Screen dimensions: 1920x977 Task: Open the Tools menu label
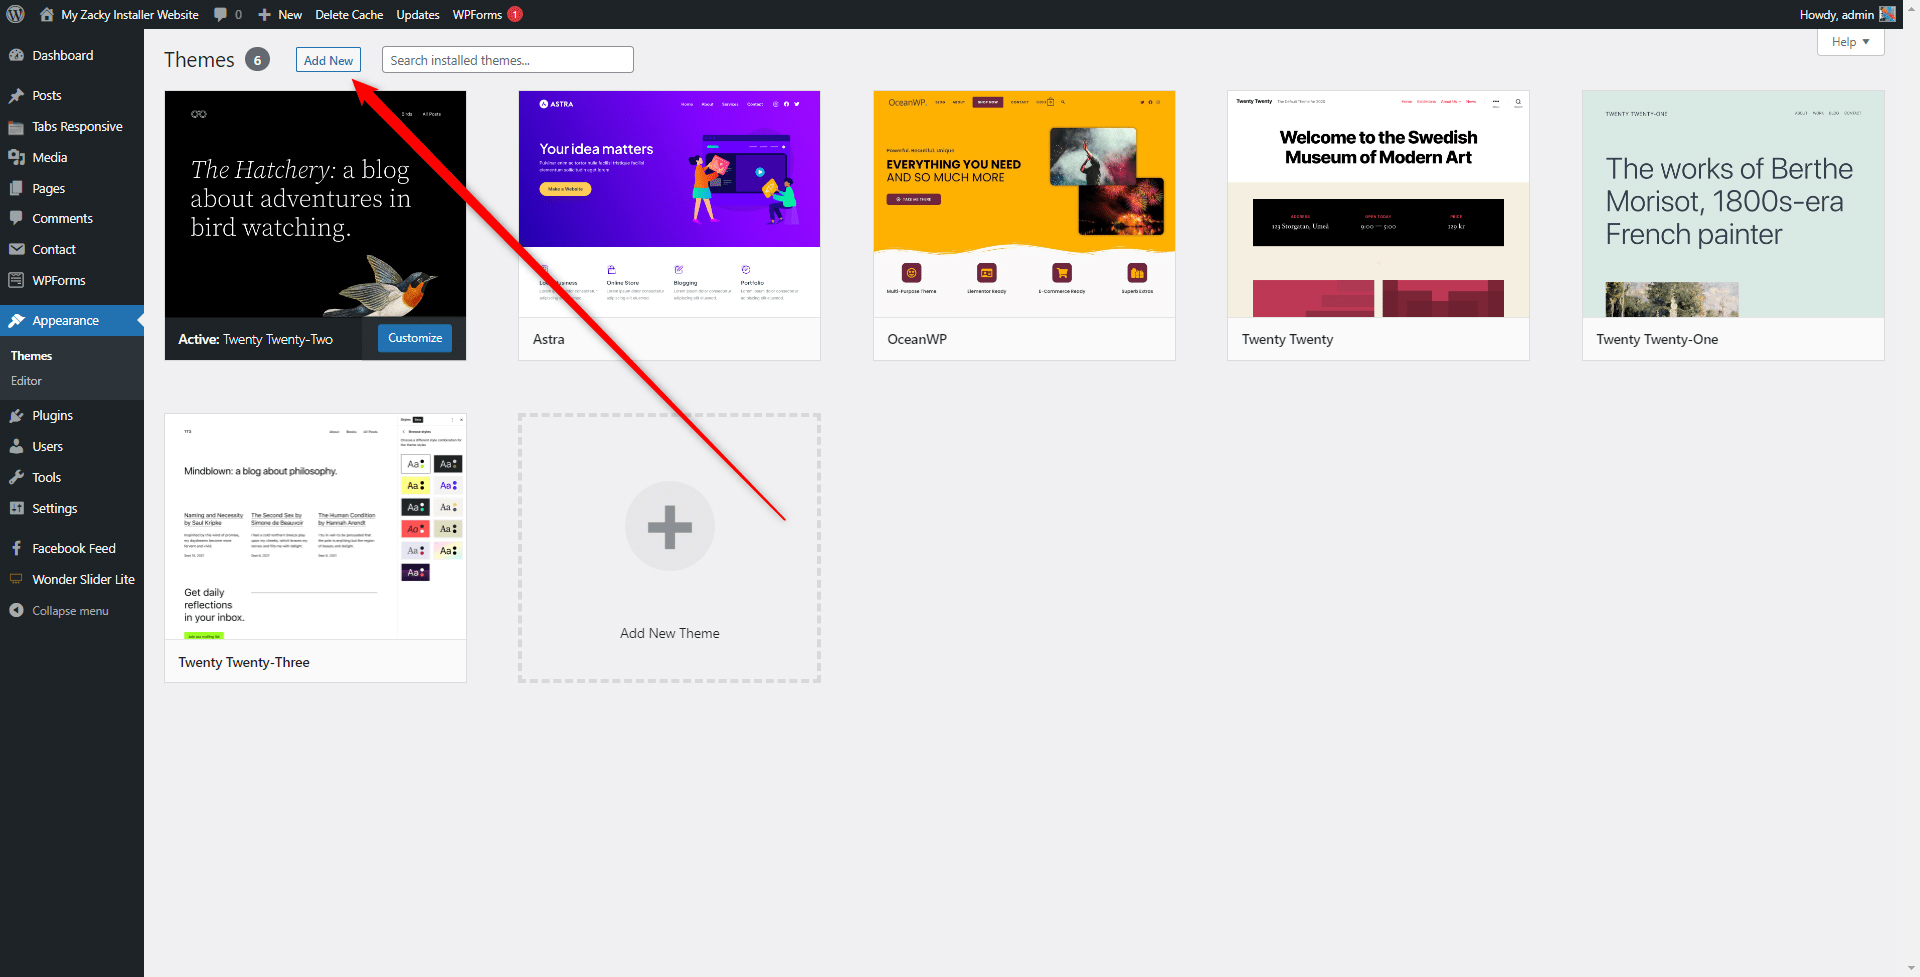coord(47,477)
